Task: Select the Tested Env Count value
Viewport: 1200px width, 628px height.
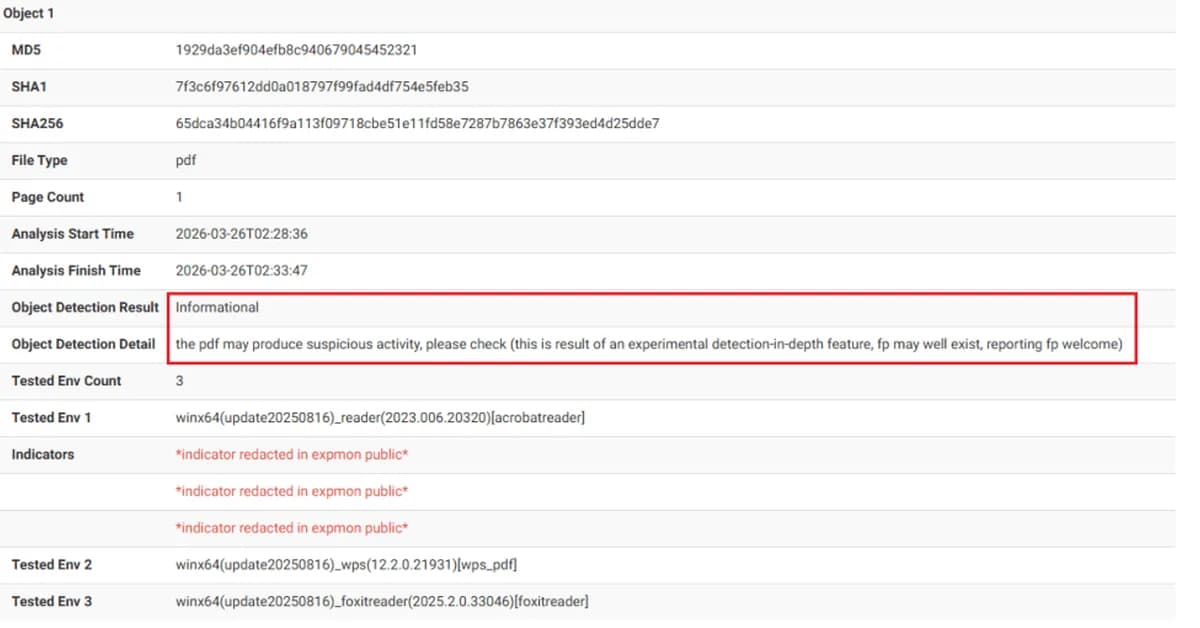Action: [178, 381]
